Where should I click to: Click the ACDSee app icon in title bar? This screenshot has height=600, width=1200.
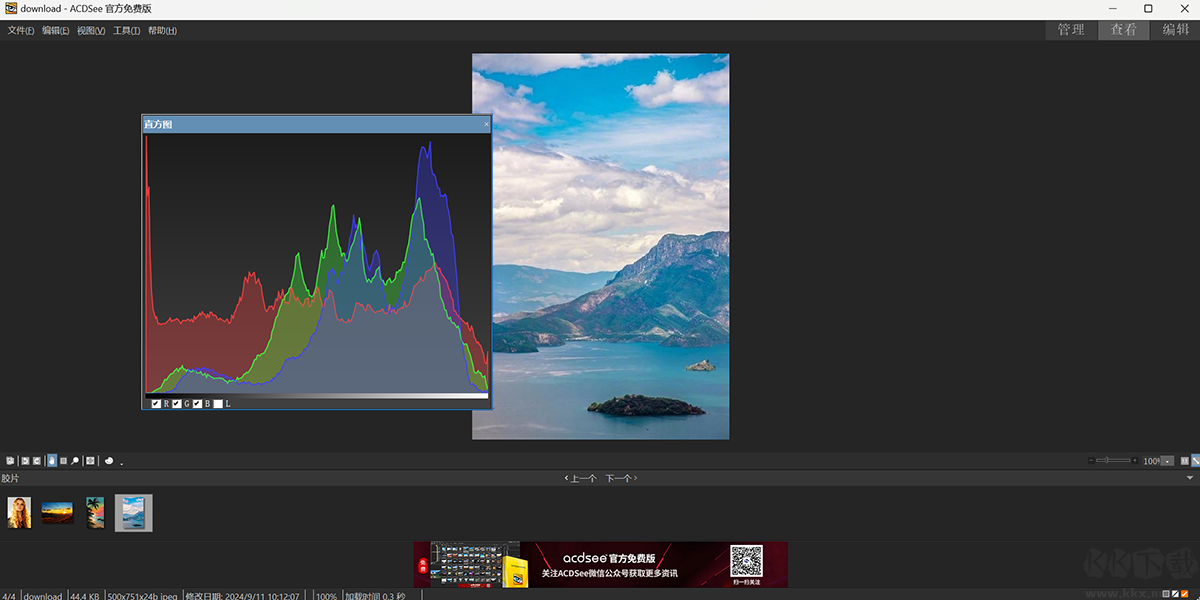11,9
